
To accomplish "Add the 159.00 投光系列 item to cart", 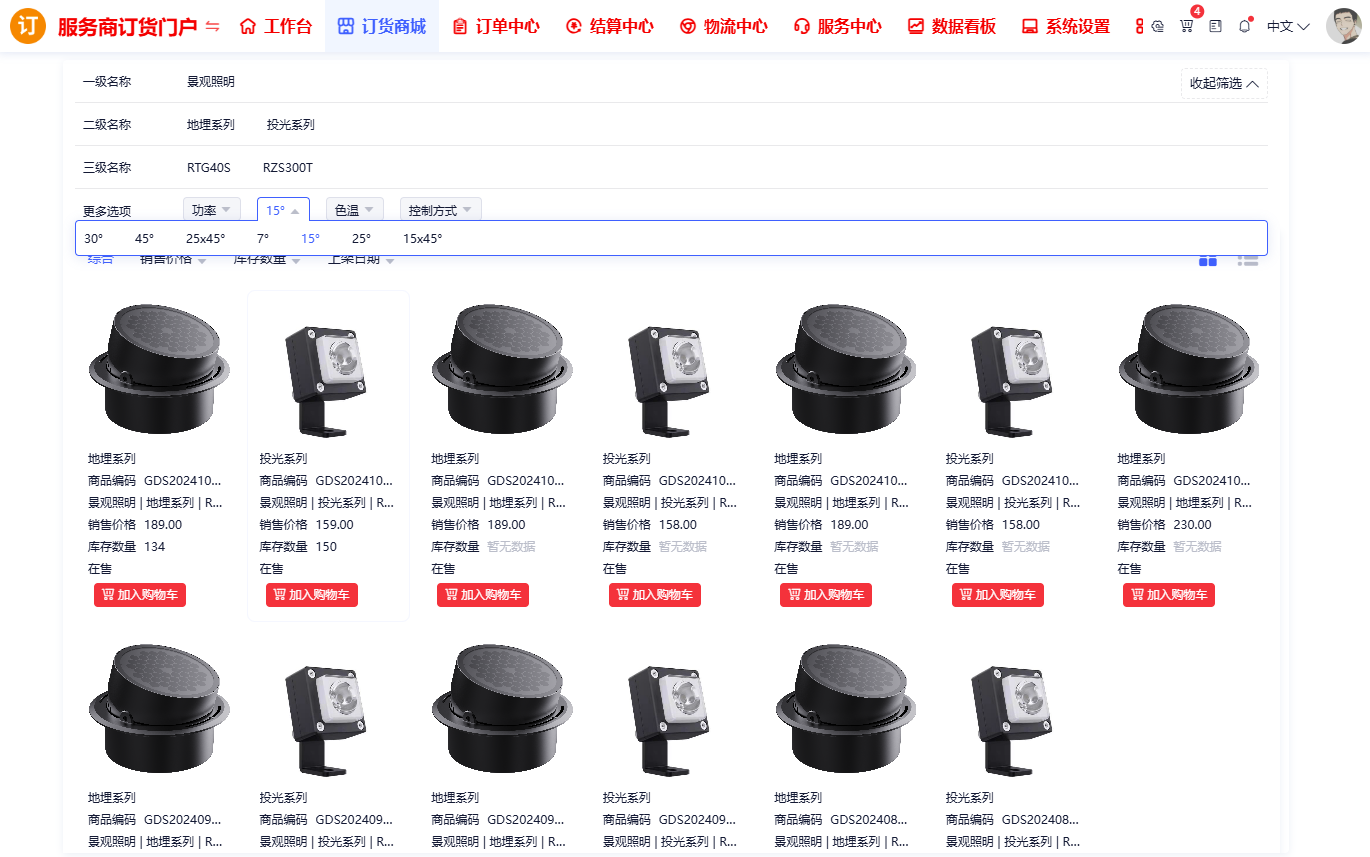I will pyautogui.click(x=312, y=595).
